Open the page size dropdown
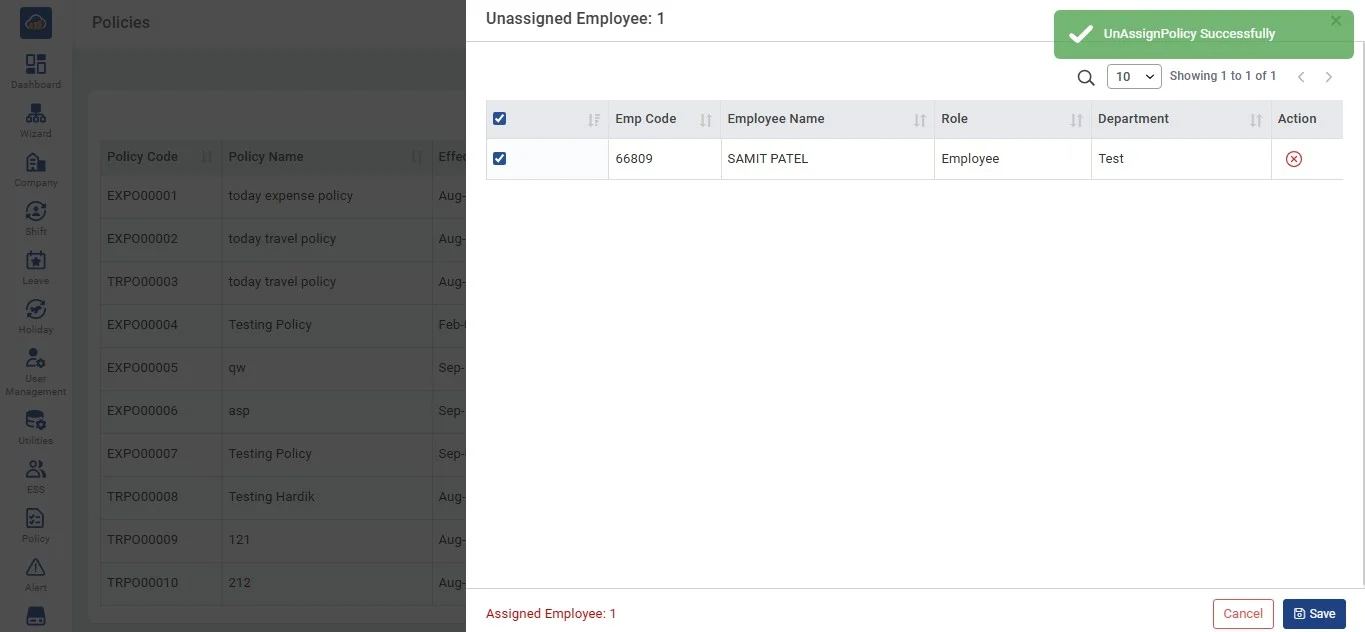This screenshot has width=1365, height=632. [1133, 77]
